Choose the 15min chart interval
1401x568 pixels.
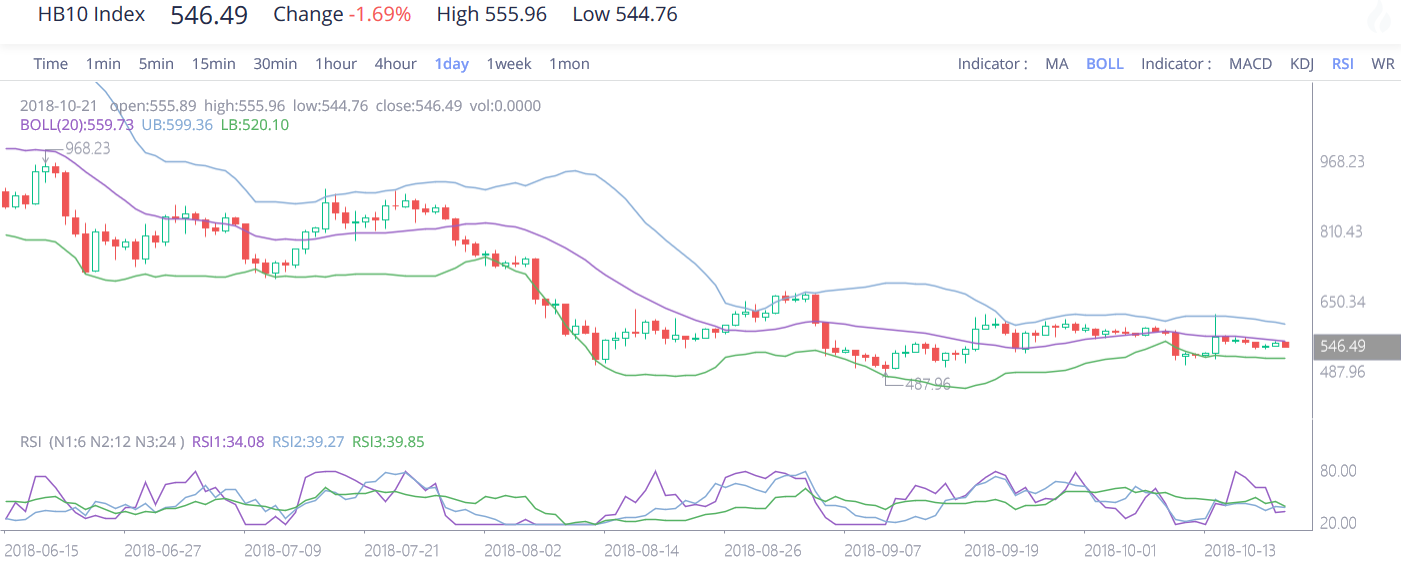coord(214,64)
